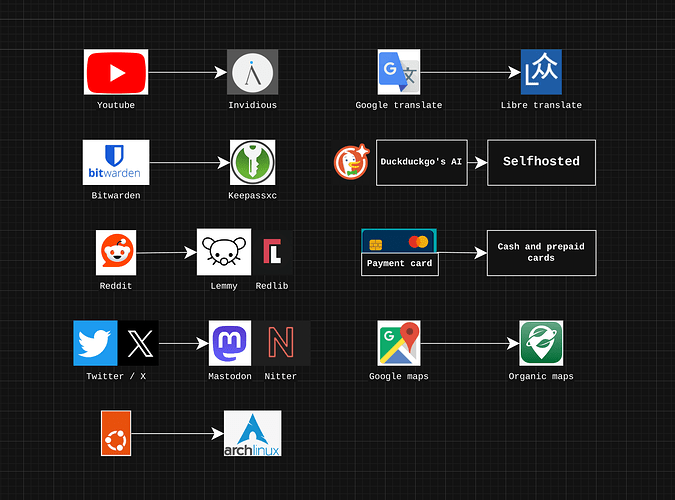Viewport: 675px width, 500px height.
Task: Click the Reddit caption text
Action: (116, 286)
